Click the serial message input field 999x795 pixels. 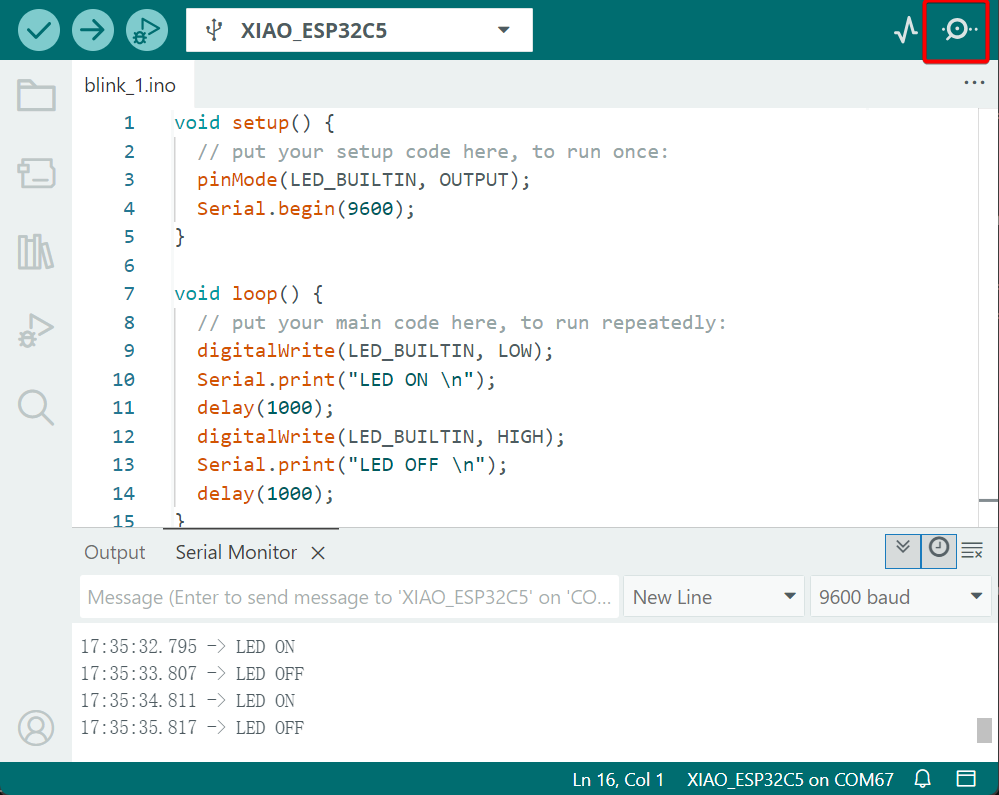[348, 597]
